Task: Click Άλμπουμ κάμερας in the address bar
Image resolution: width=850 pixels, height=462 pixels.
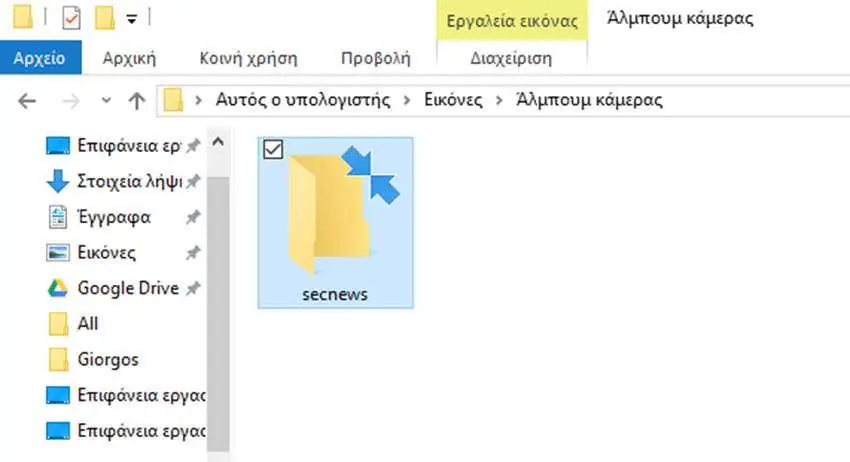Action: (x=589, y=100)
